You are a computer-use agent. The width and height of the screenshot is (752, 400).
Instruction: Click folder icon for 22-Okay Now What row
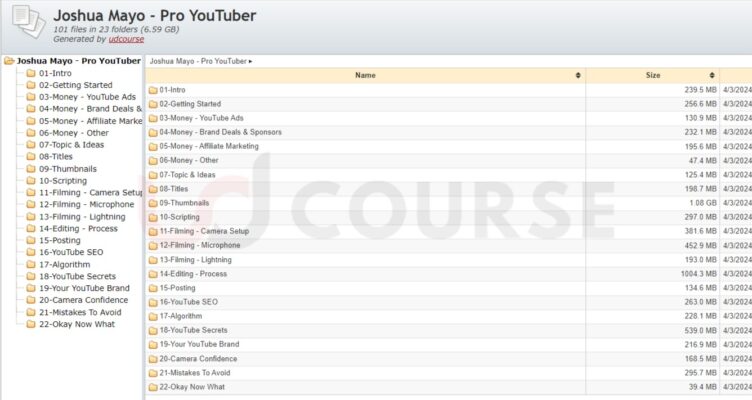pos(153,387)
